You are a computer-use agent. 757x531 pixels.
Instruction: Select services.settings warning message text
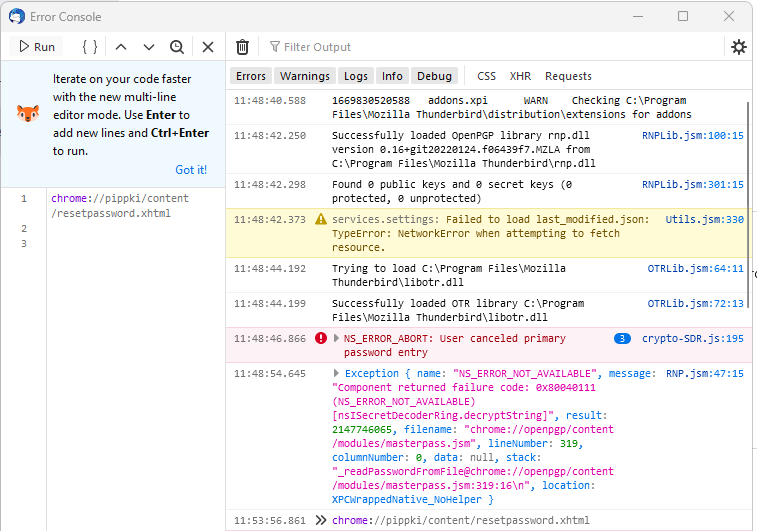(x=490, y=233)
